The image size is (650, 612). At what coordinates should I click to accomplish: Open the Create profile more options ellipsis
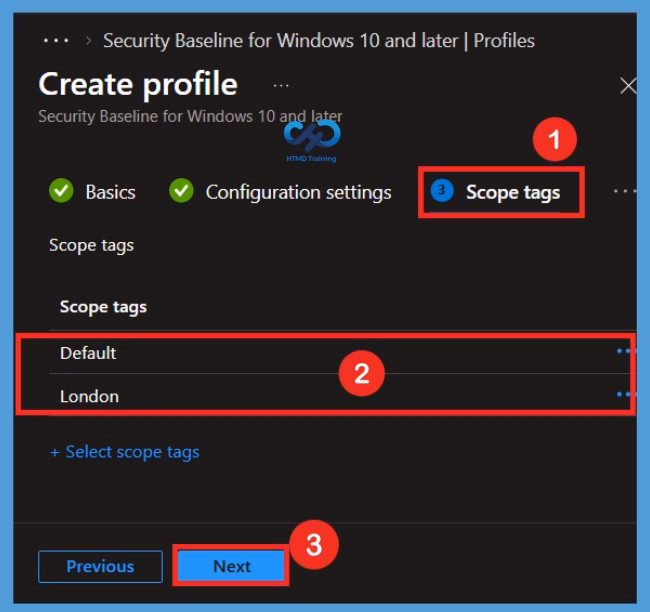pyautogui.click(x=281, y=86)
